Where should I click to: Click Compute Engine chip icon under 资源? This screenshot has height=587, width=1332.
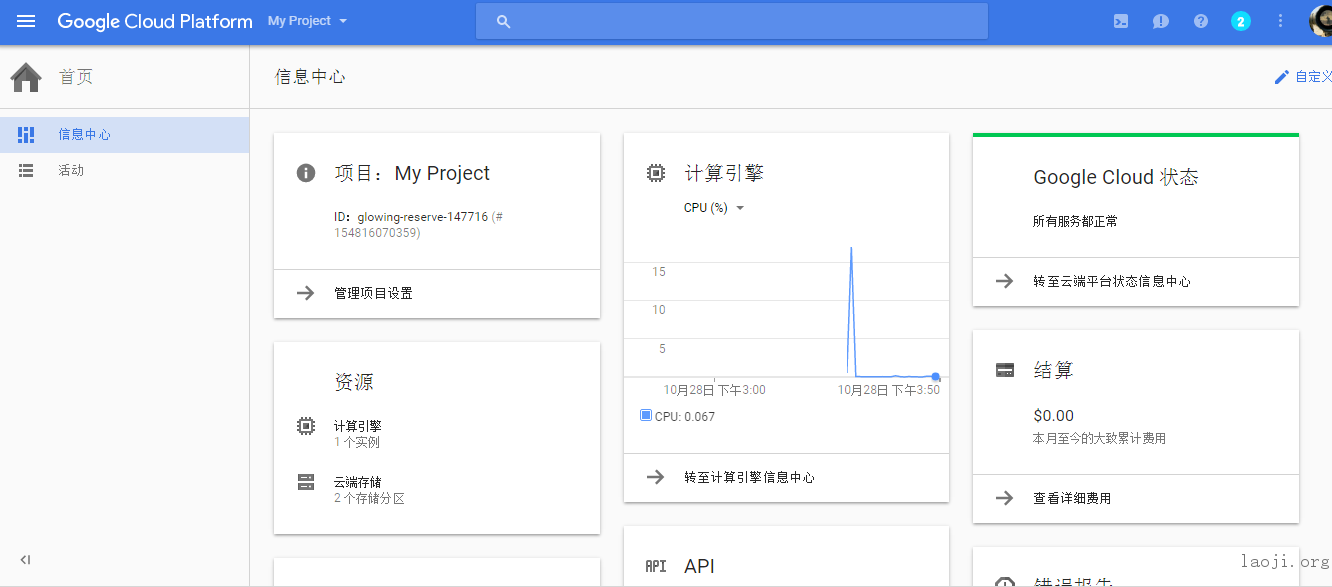point(306,426)
